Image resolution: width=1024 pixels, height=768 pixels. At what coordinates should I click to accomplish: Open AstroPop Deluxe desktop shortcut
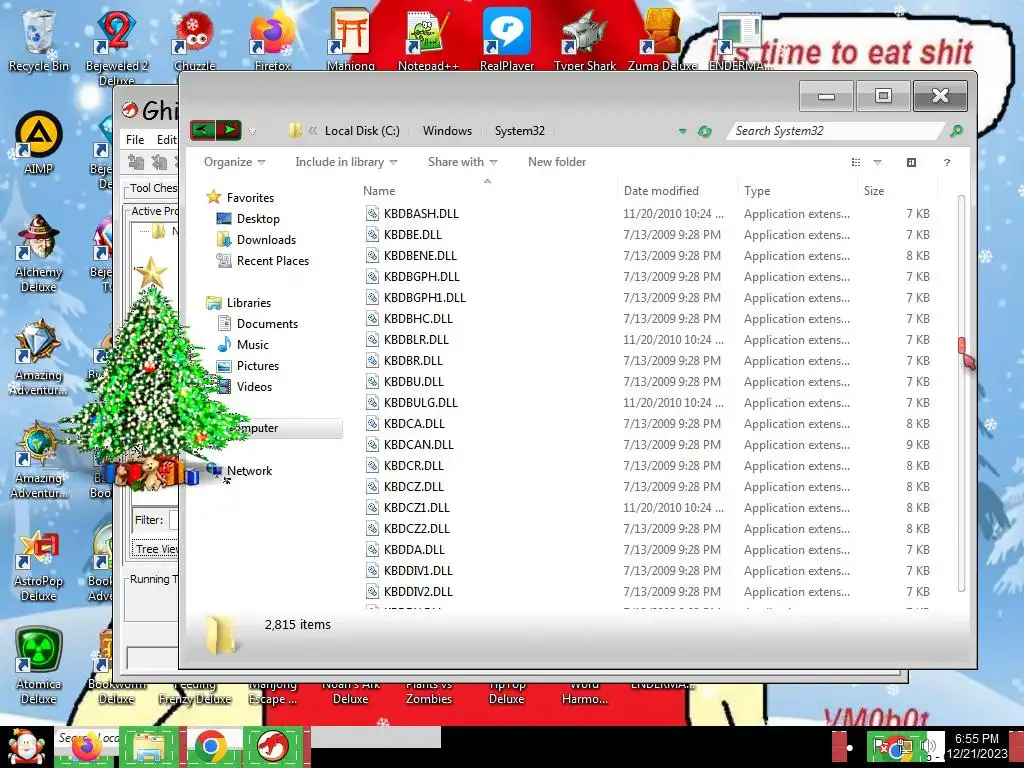(39, 566)
